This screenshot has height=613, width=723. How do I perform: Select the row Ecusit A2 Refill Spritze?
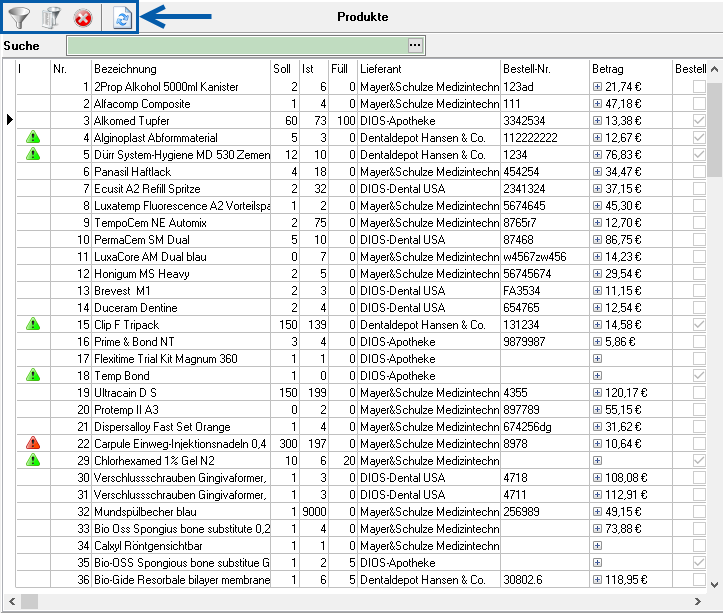361,189
